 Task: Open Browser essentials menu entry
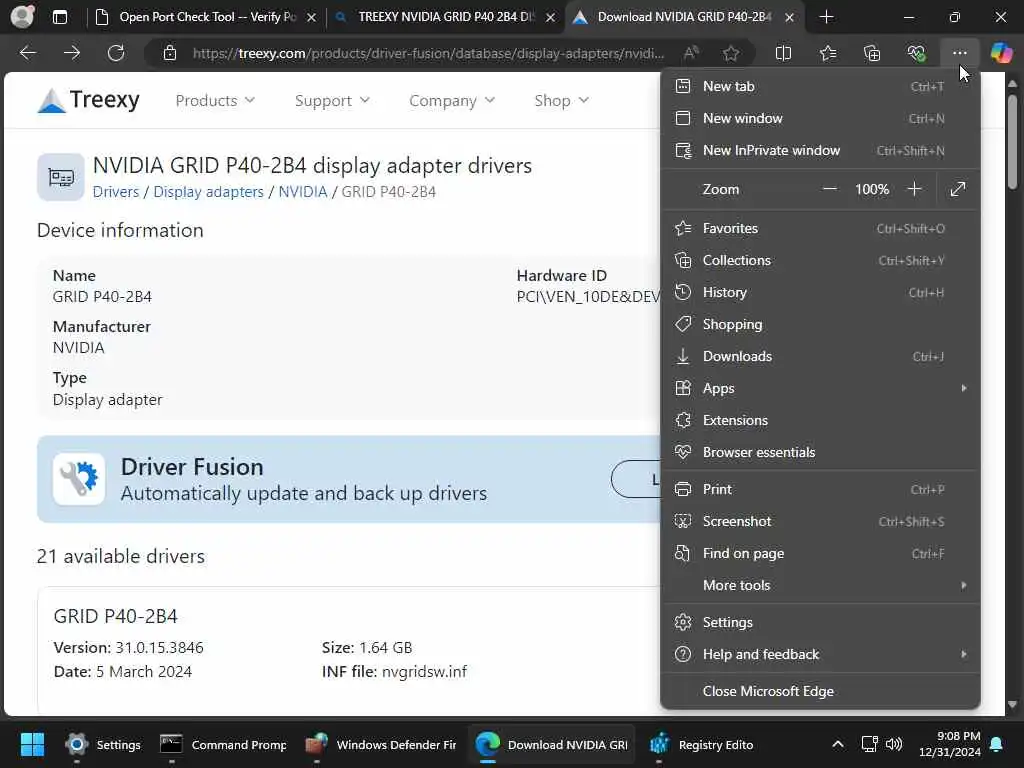(820, 453)
